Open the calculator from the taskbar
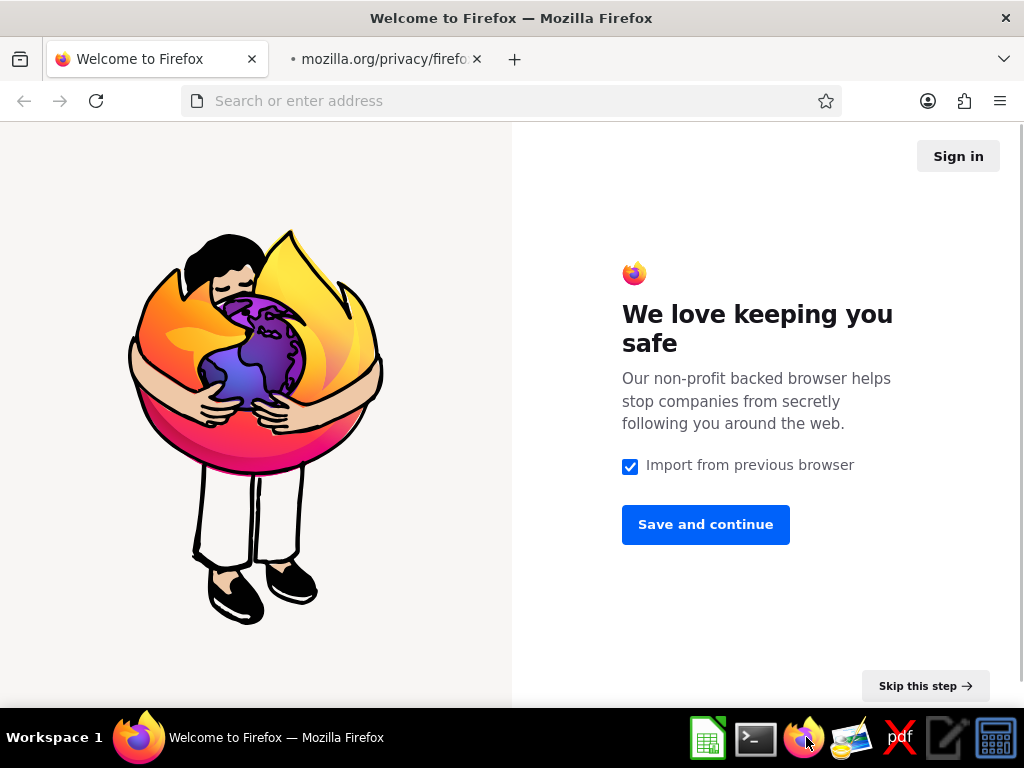 coord(996,739)
